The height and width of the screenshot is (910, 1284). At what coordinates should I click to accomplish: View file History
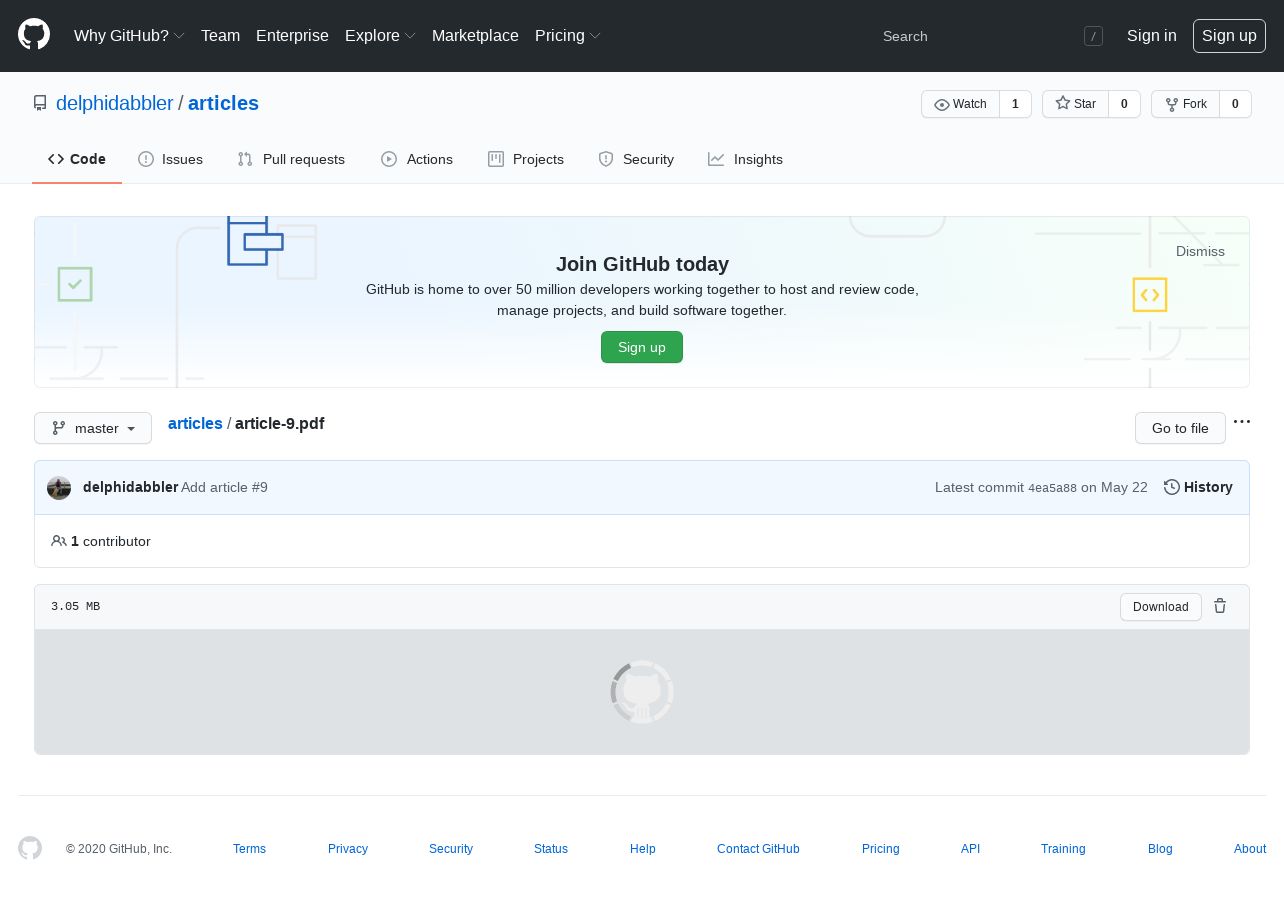pyautogui.click(x=1198, y=487)
